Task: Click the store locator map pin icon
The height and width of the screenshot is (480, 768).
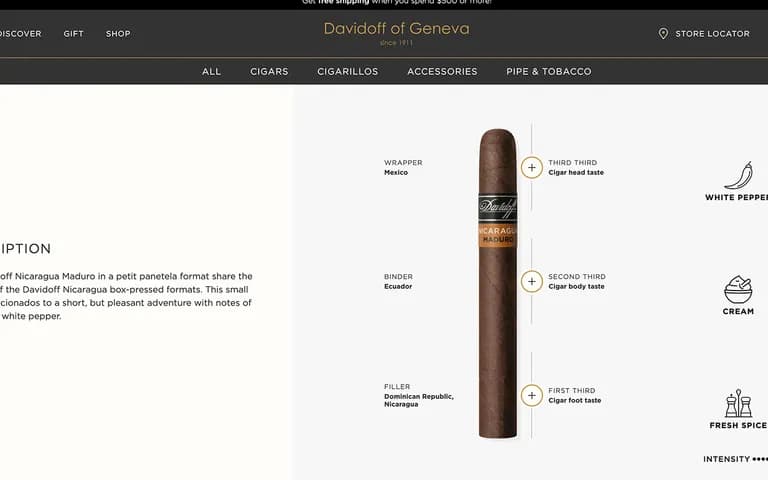Action: (x=663, y=33)
